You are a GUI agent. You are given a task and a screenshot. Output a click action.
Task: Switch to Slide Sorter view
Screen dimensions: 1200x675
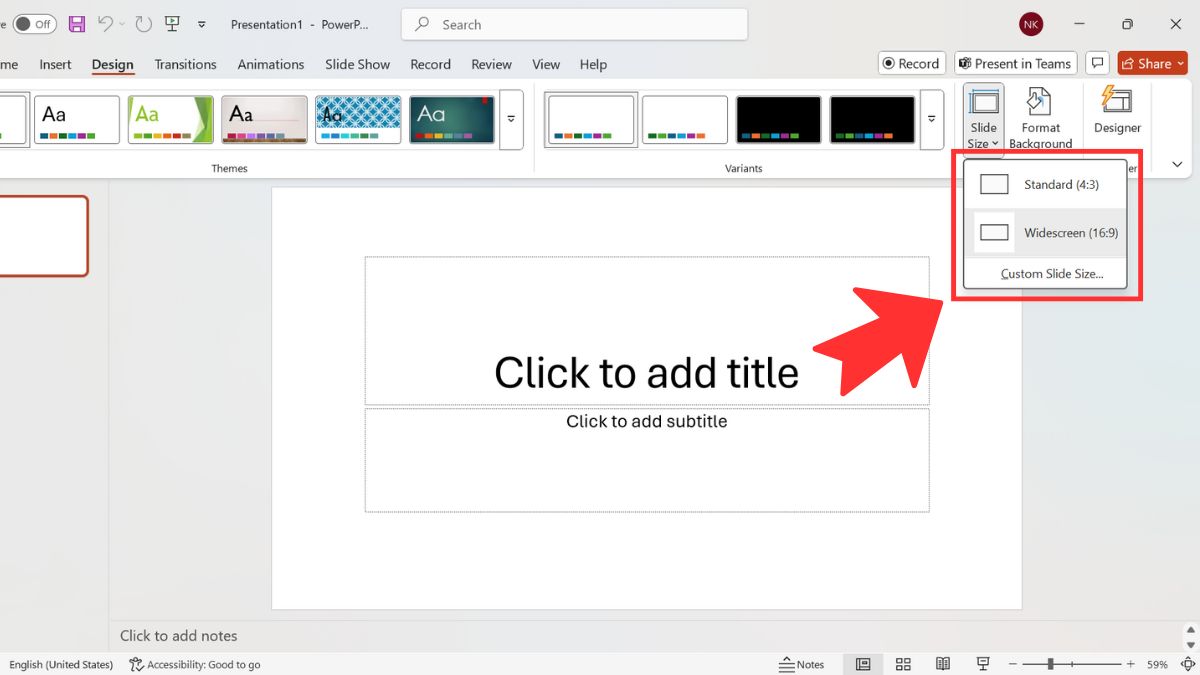pyautogui.click(x=903, y=664)
